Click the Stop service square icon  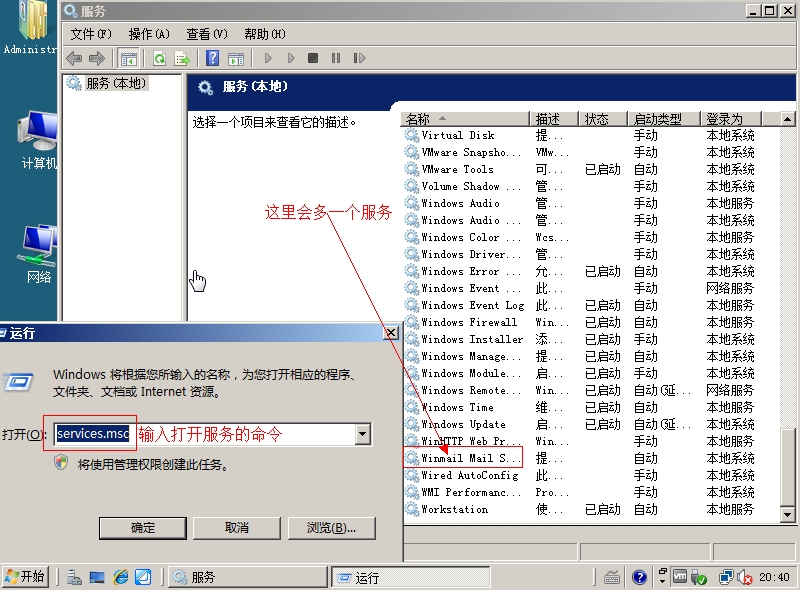(x=313, y=58)
